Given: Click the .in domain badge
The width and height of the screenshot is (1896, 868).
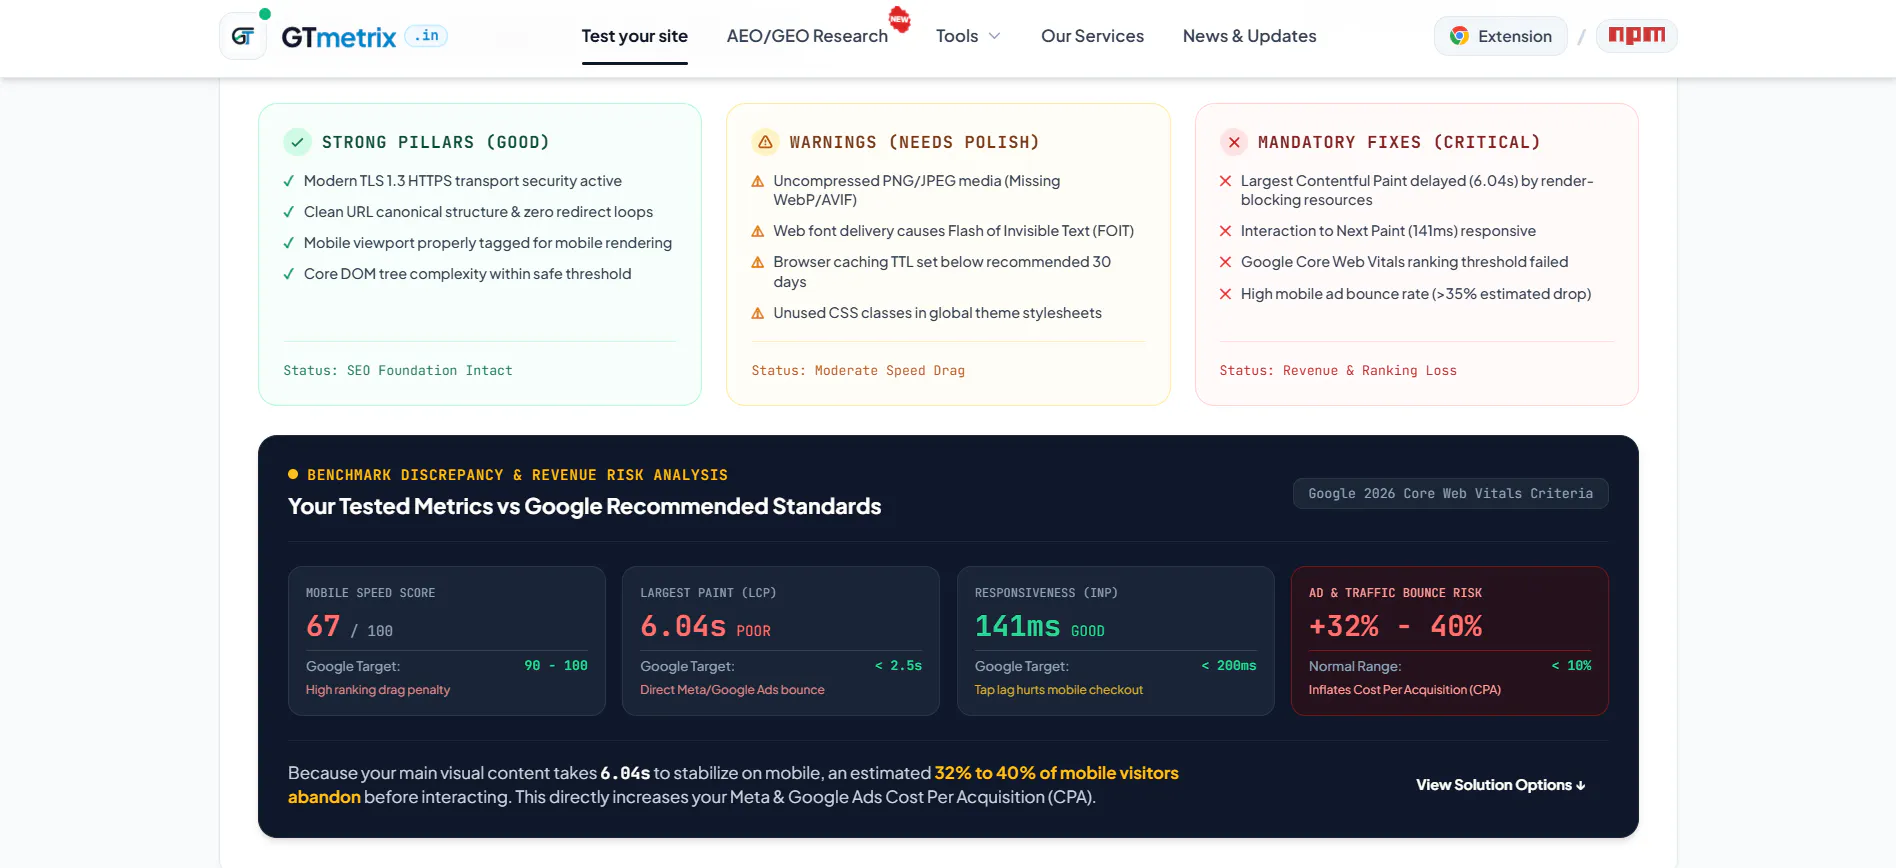Looking at the screenshot, I should [x=426, y=36].
